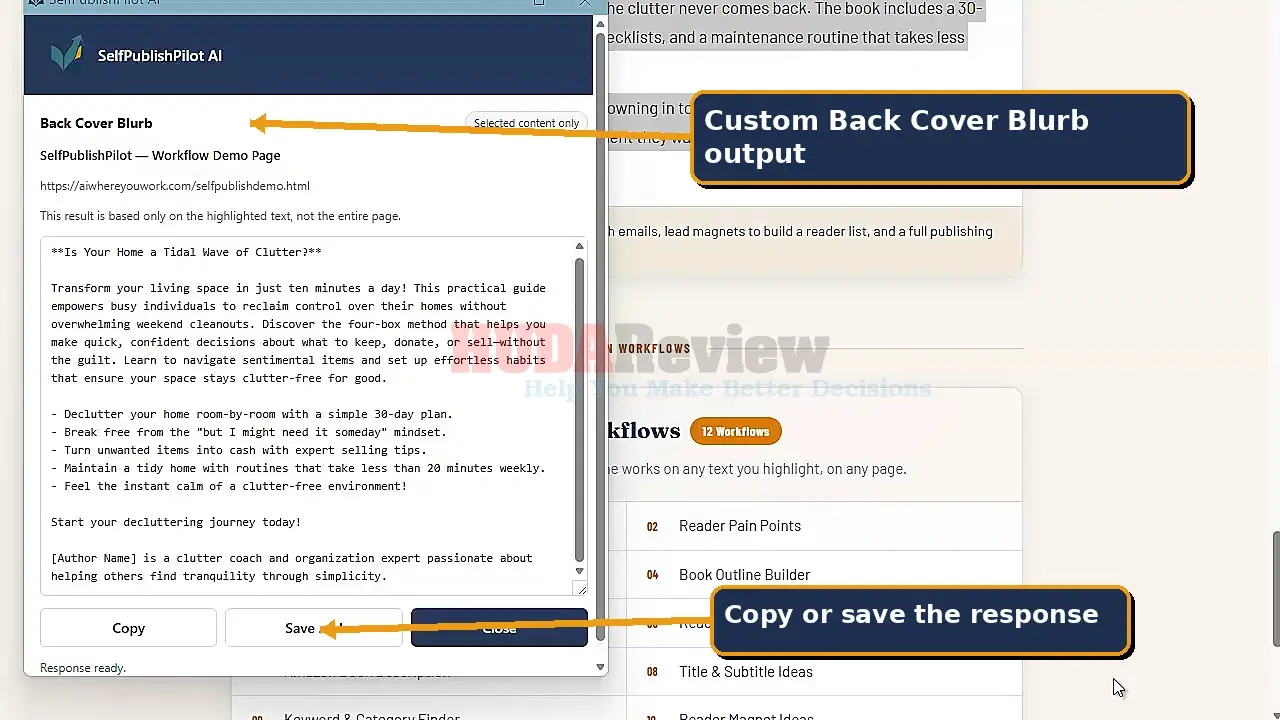The width and height of the screenshot is (1280, 720).
Task: Click the SelfPublishPilot AI logo icon
Action: pyautogui.click(x=67, y=53)
